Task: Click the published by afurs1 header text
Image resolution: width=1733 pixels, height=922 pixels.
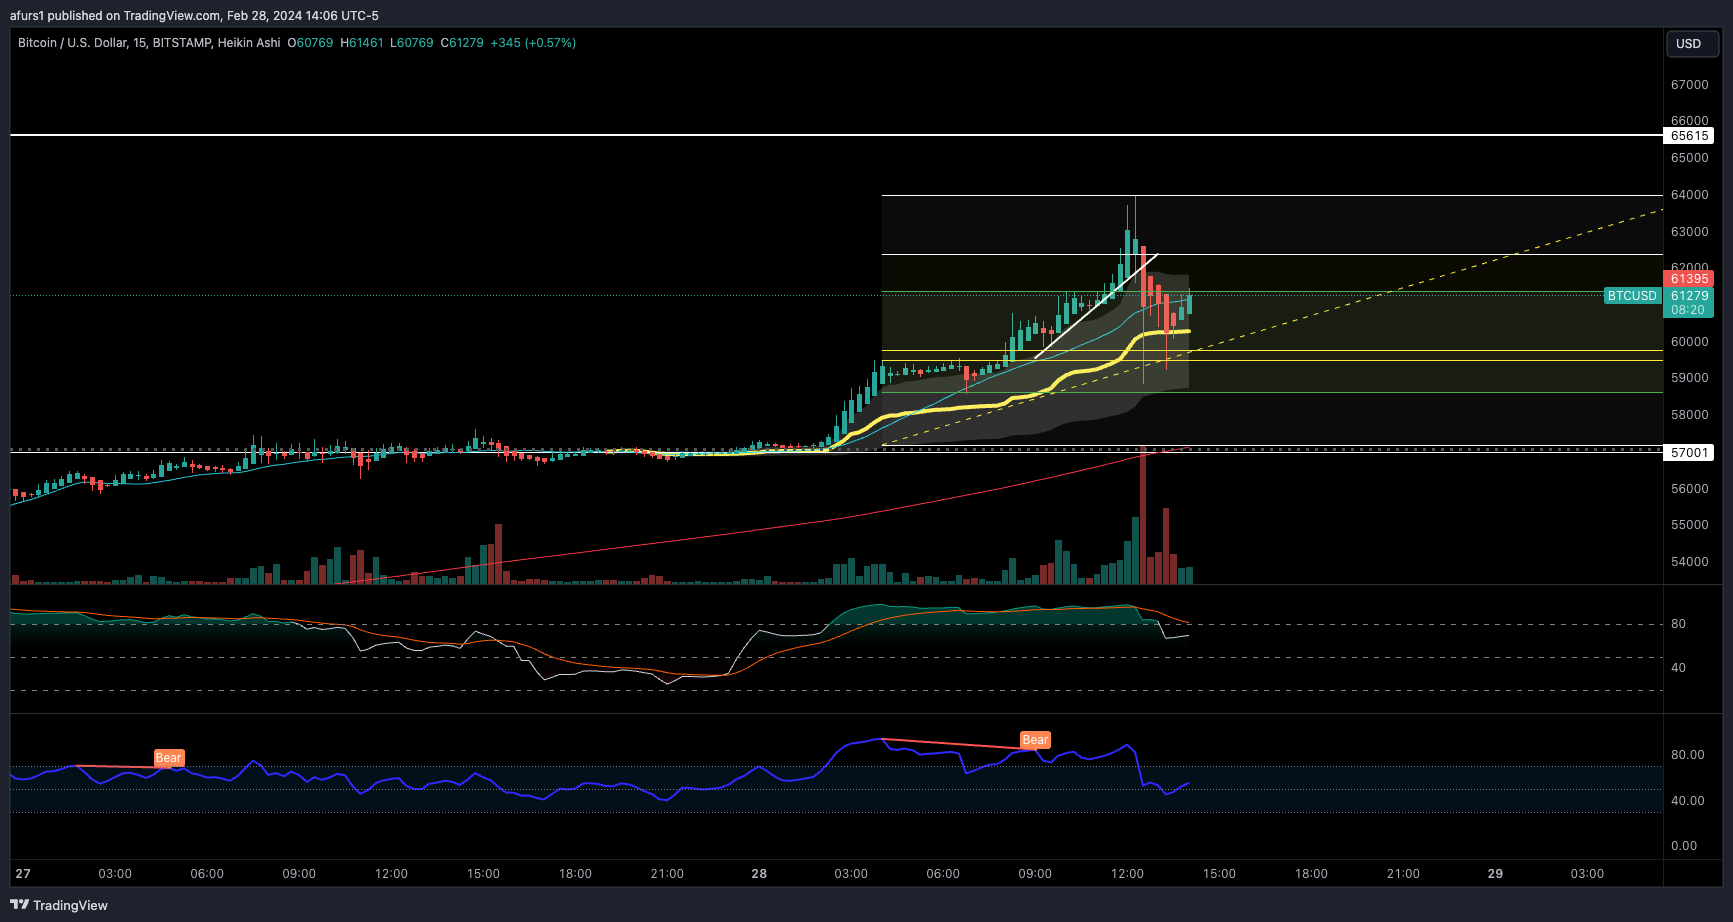Action: [x=194, y=16]
